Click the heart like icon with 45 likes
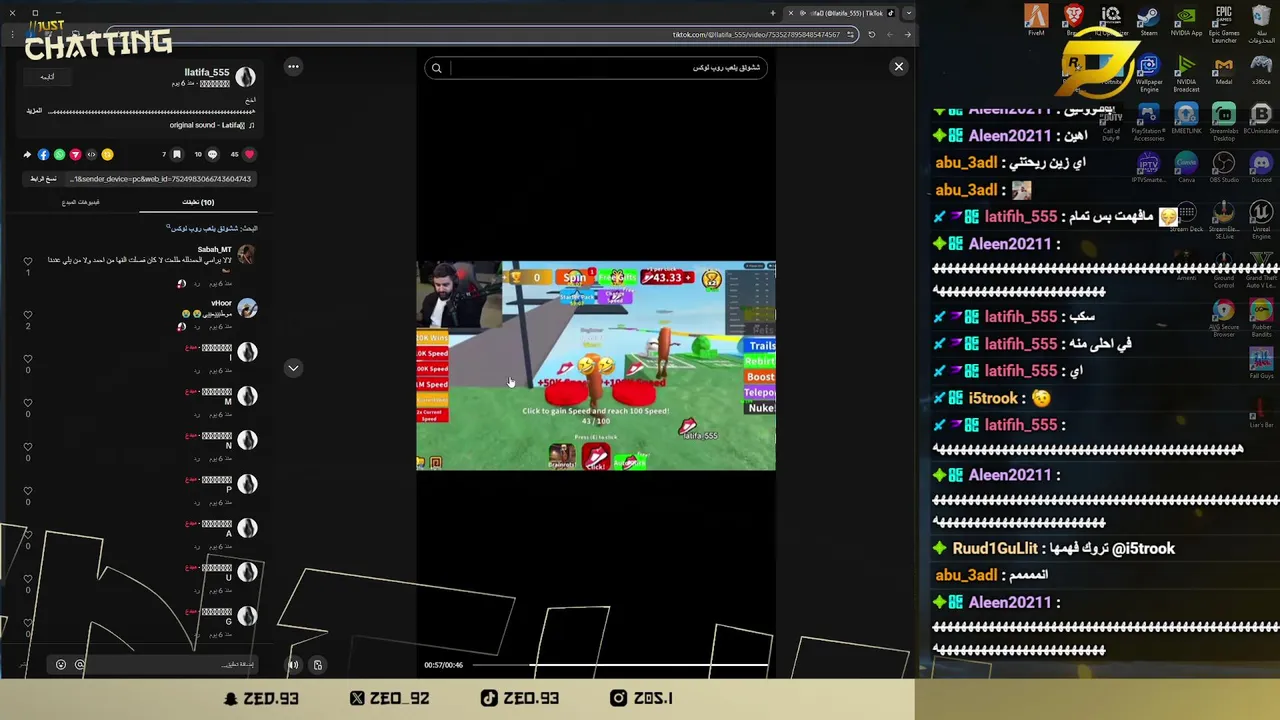This screenshot has width=1280, height=720. (x=249, y=155)
